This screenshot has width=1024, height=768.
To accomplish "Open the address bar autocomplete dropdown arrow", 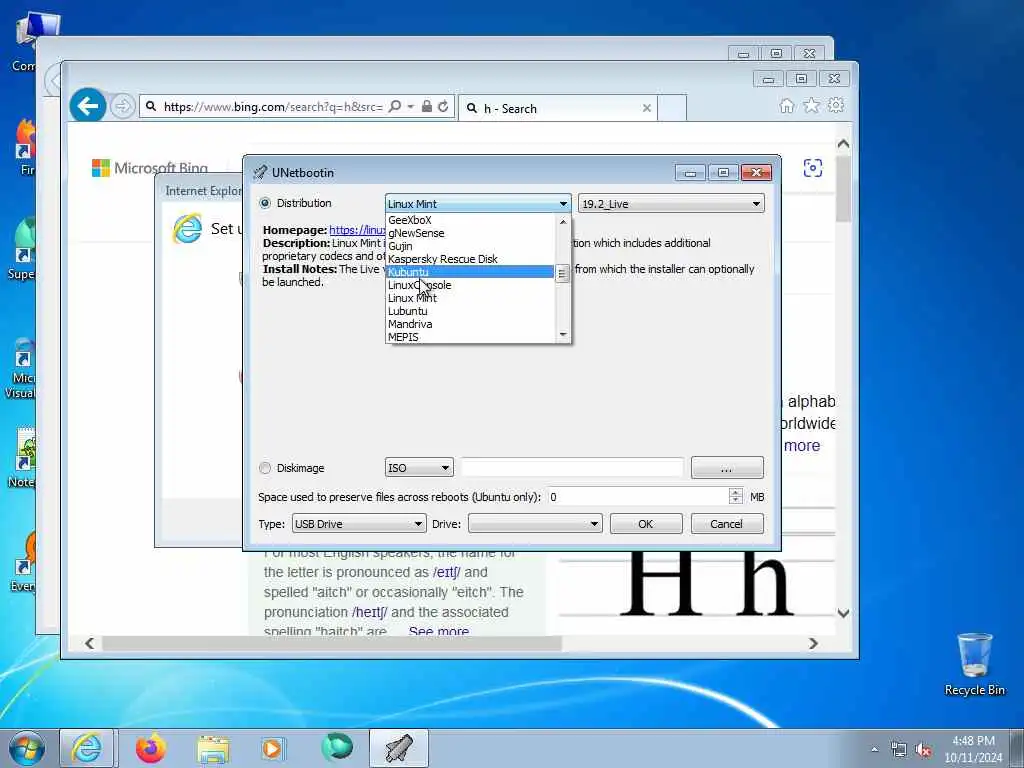I will (x=411, y=106).
